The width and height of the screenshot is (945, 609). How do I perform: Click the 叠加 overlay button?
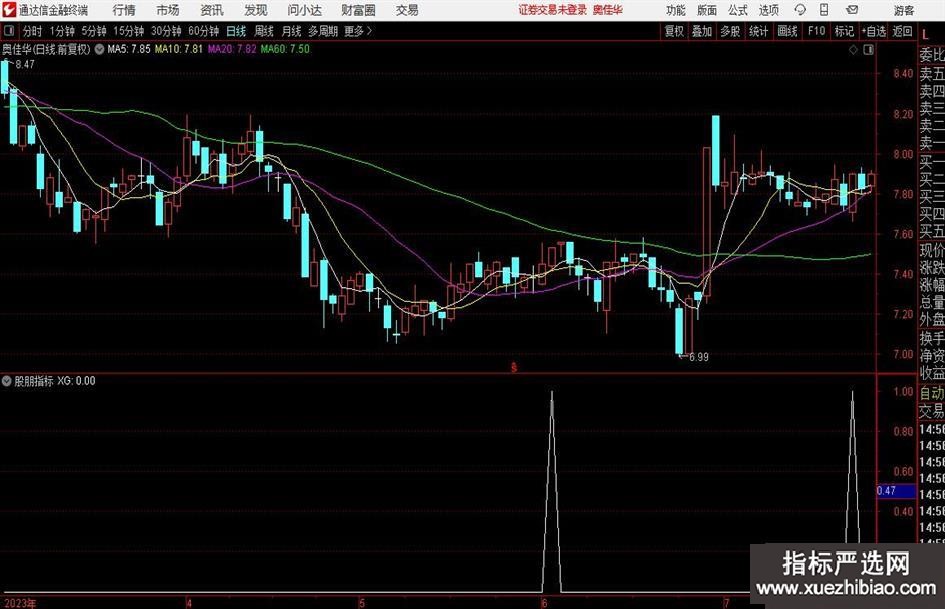point(702,31)
